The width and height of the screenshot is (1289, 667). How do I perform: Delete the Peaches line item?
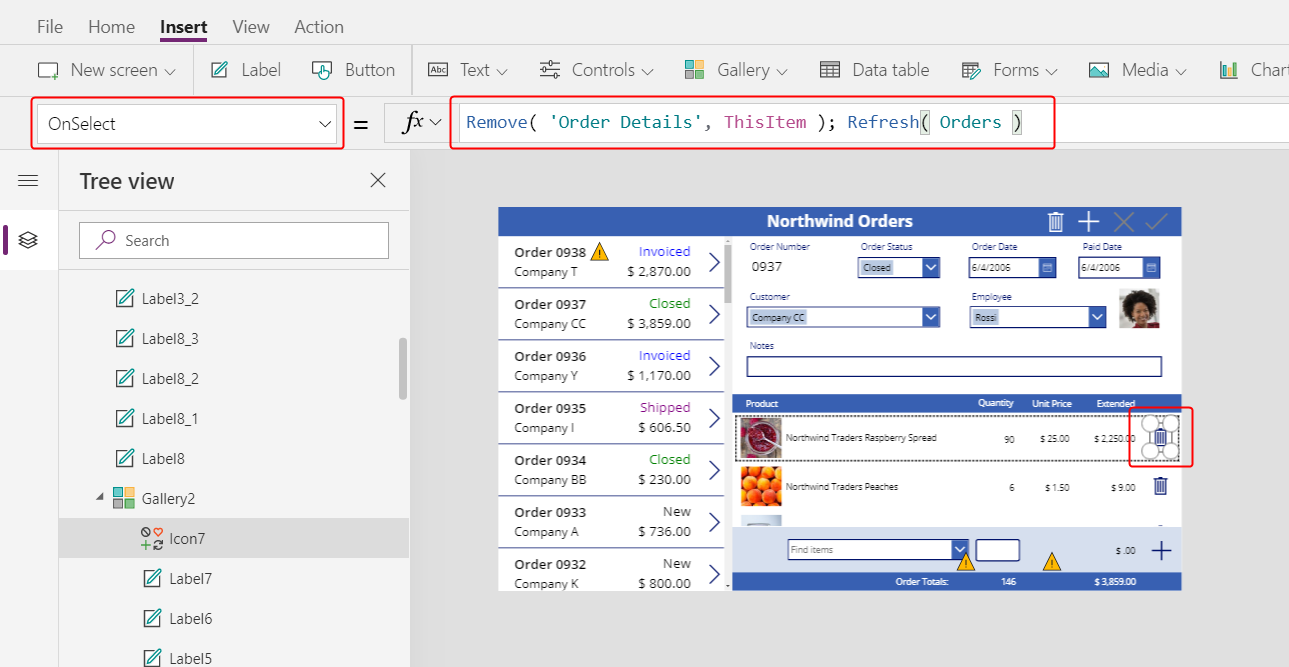tap(1160, 486)
